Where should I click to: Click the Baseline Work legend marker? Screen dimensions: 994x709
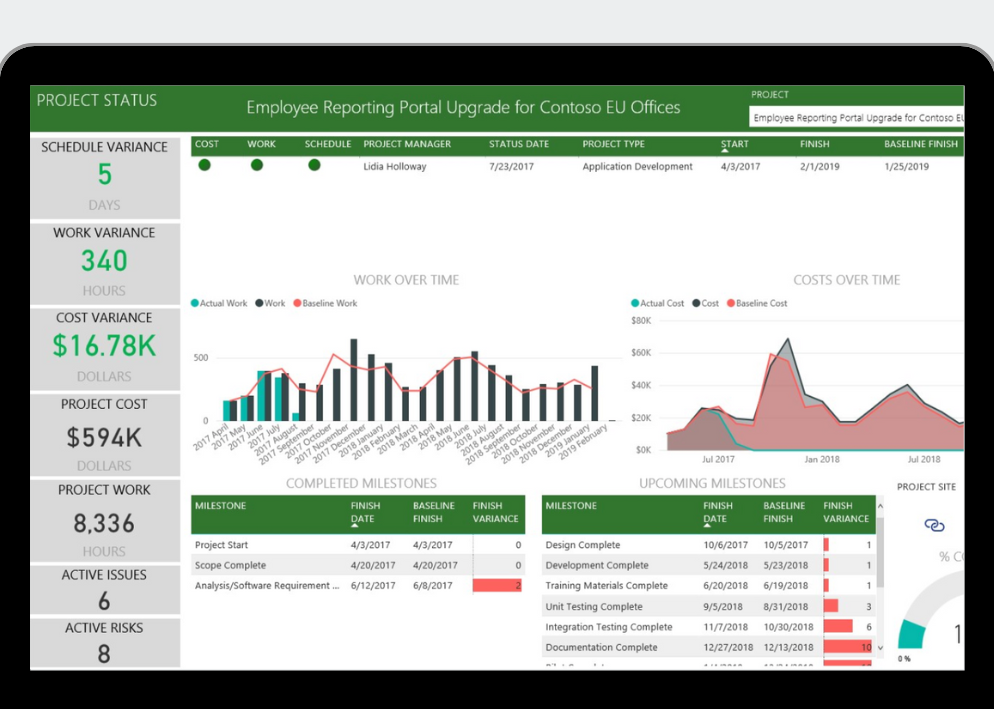click(x=297, y=303)
